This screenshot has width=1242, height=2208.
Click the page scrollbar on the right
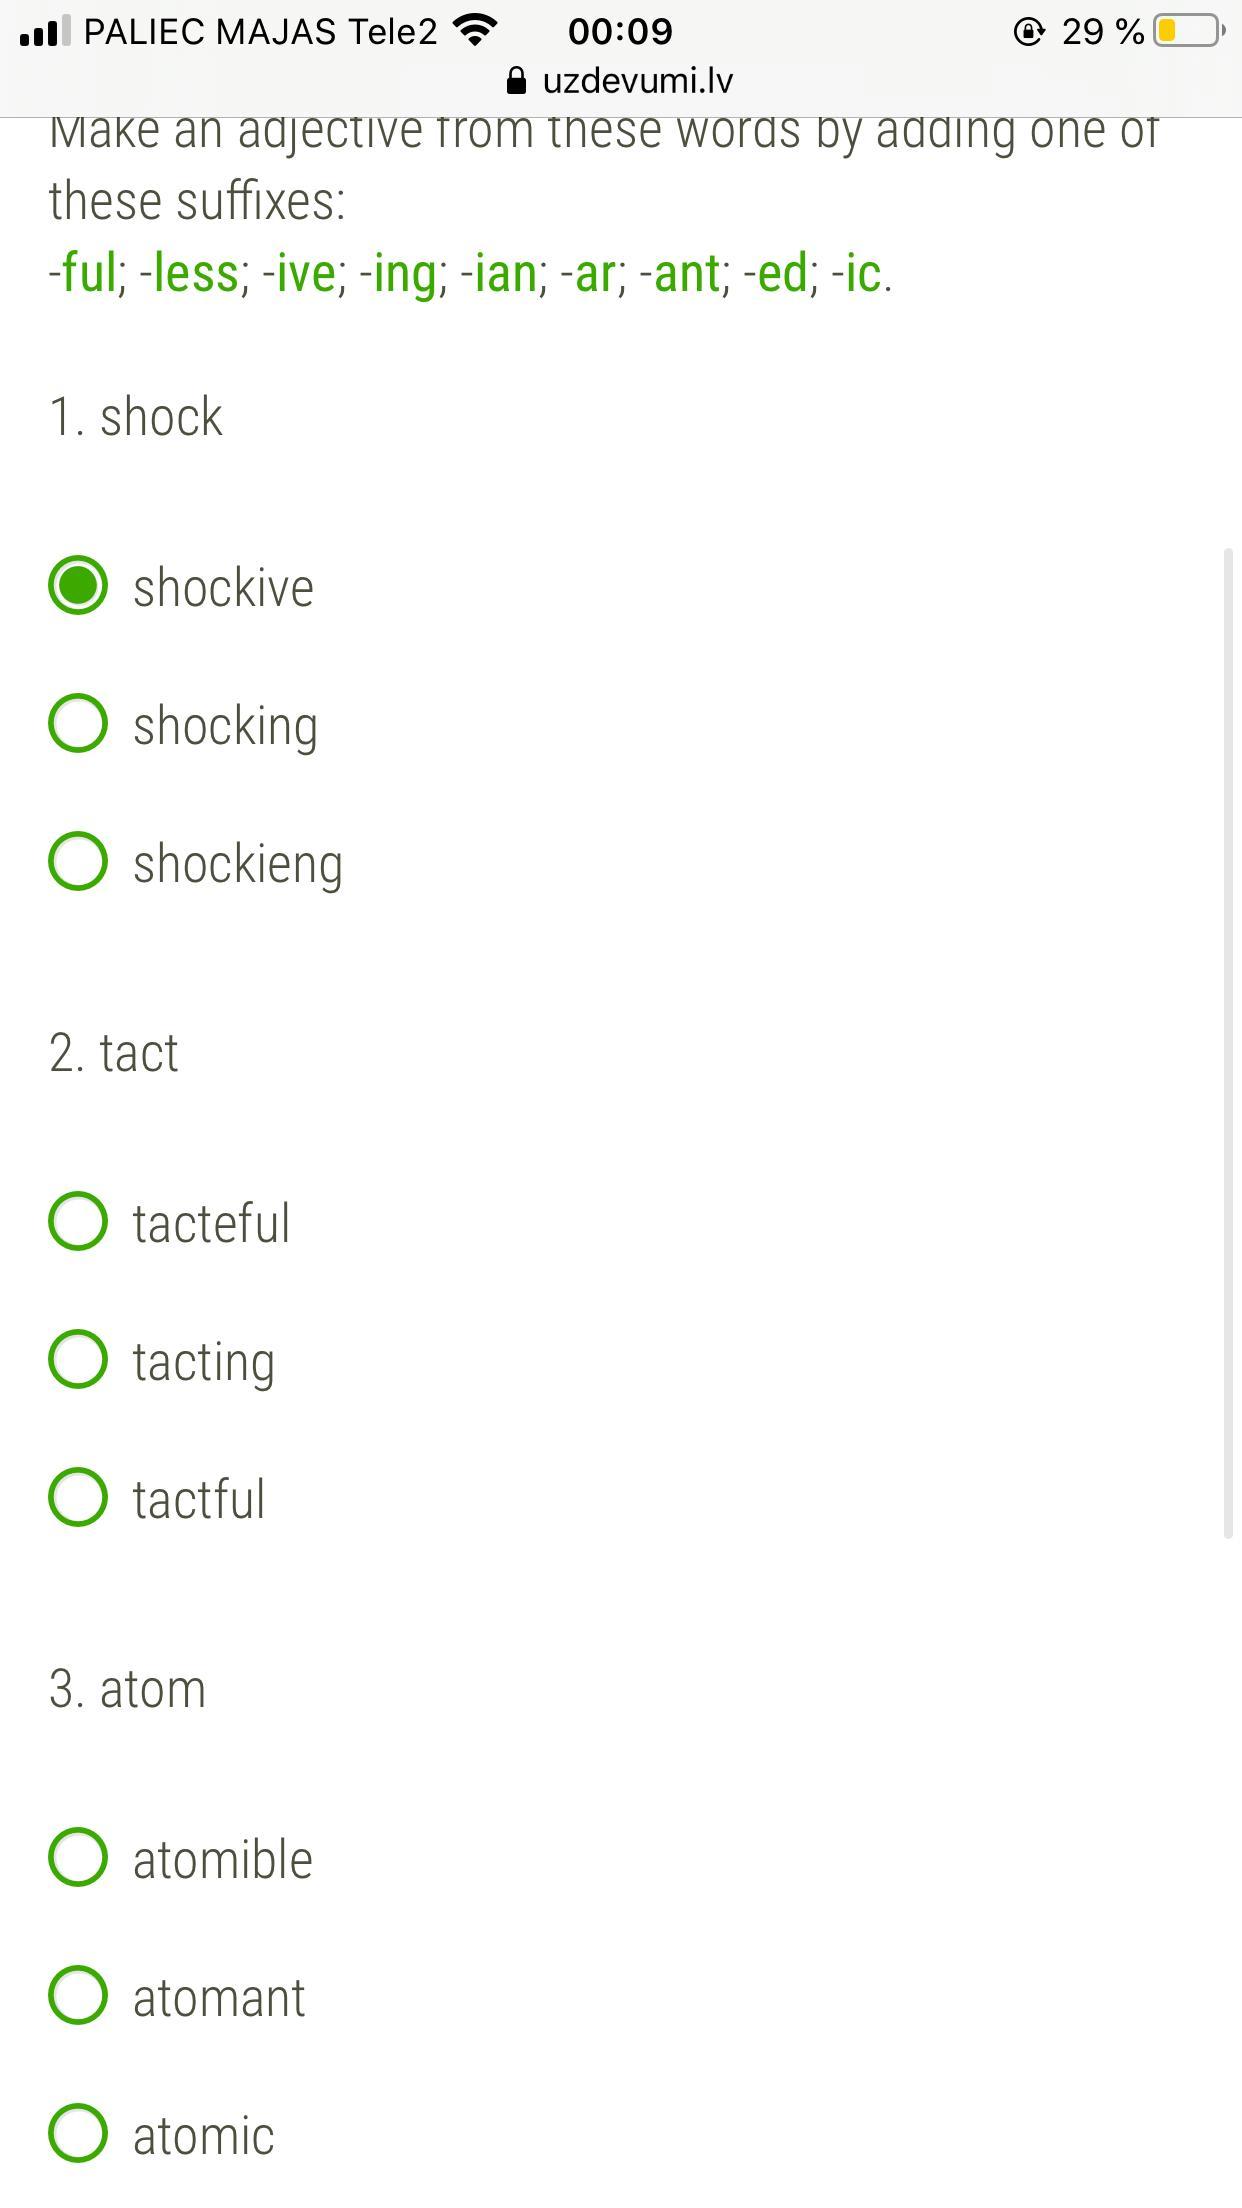[1229, 1040]
